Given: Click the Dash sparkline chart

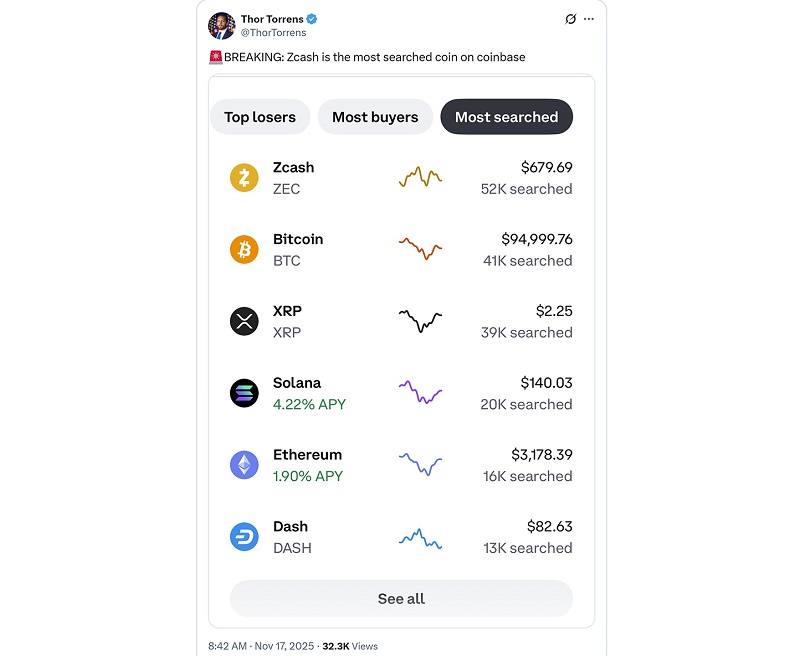Looking at the screenshot, I should 420,538.
